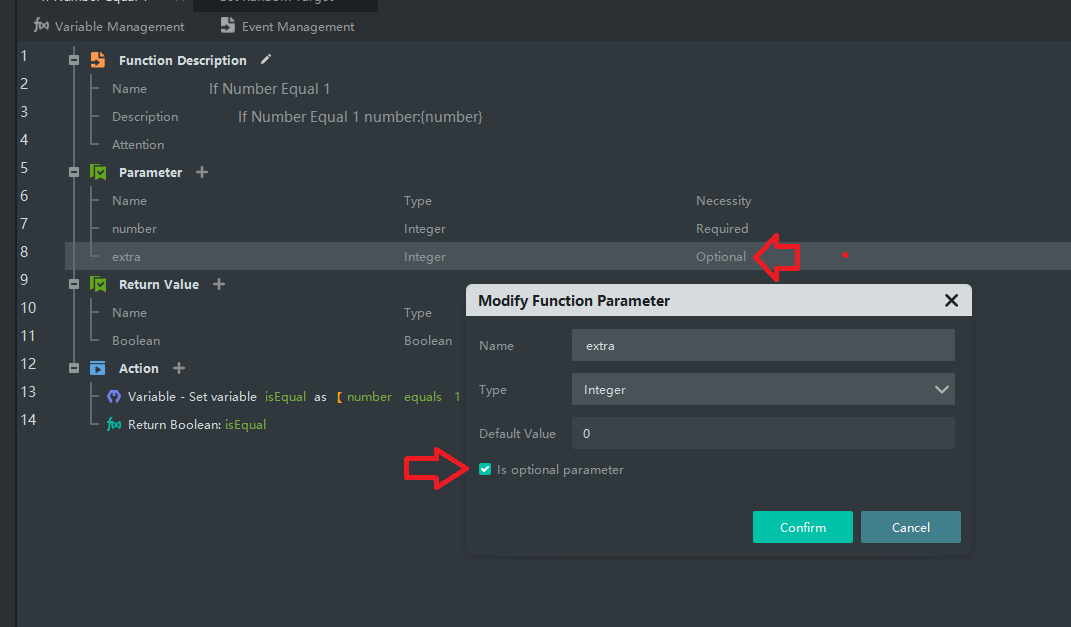Add a new action with plus icon
1071x627 pixels.
tap(179, 368)
